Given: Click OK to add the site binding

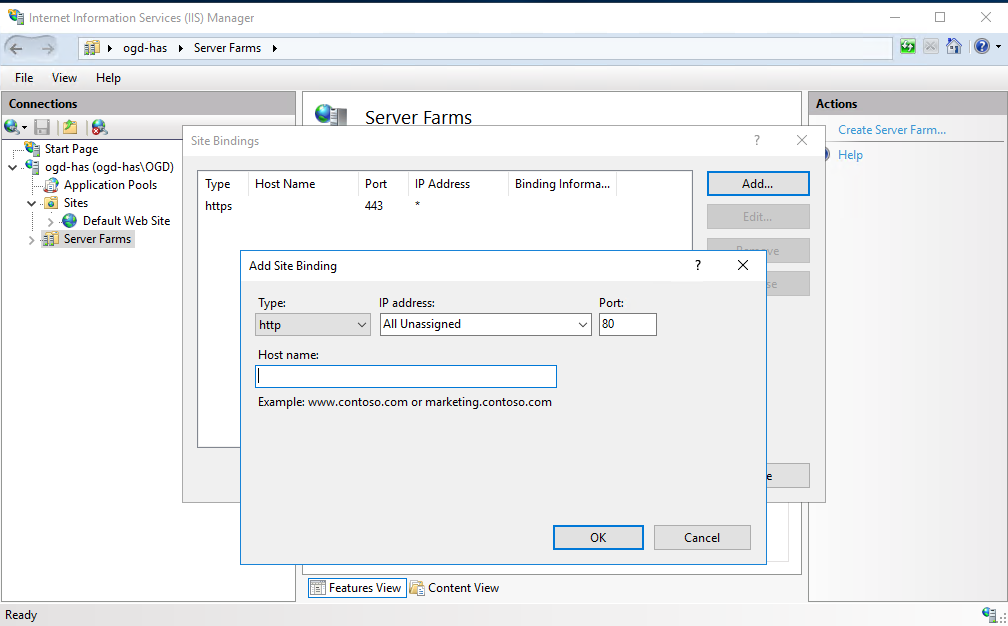Looking at the screenshot, I should coord(598,537).
